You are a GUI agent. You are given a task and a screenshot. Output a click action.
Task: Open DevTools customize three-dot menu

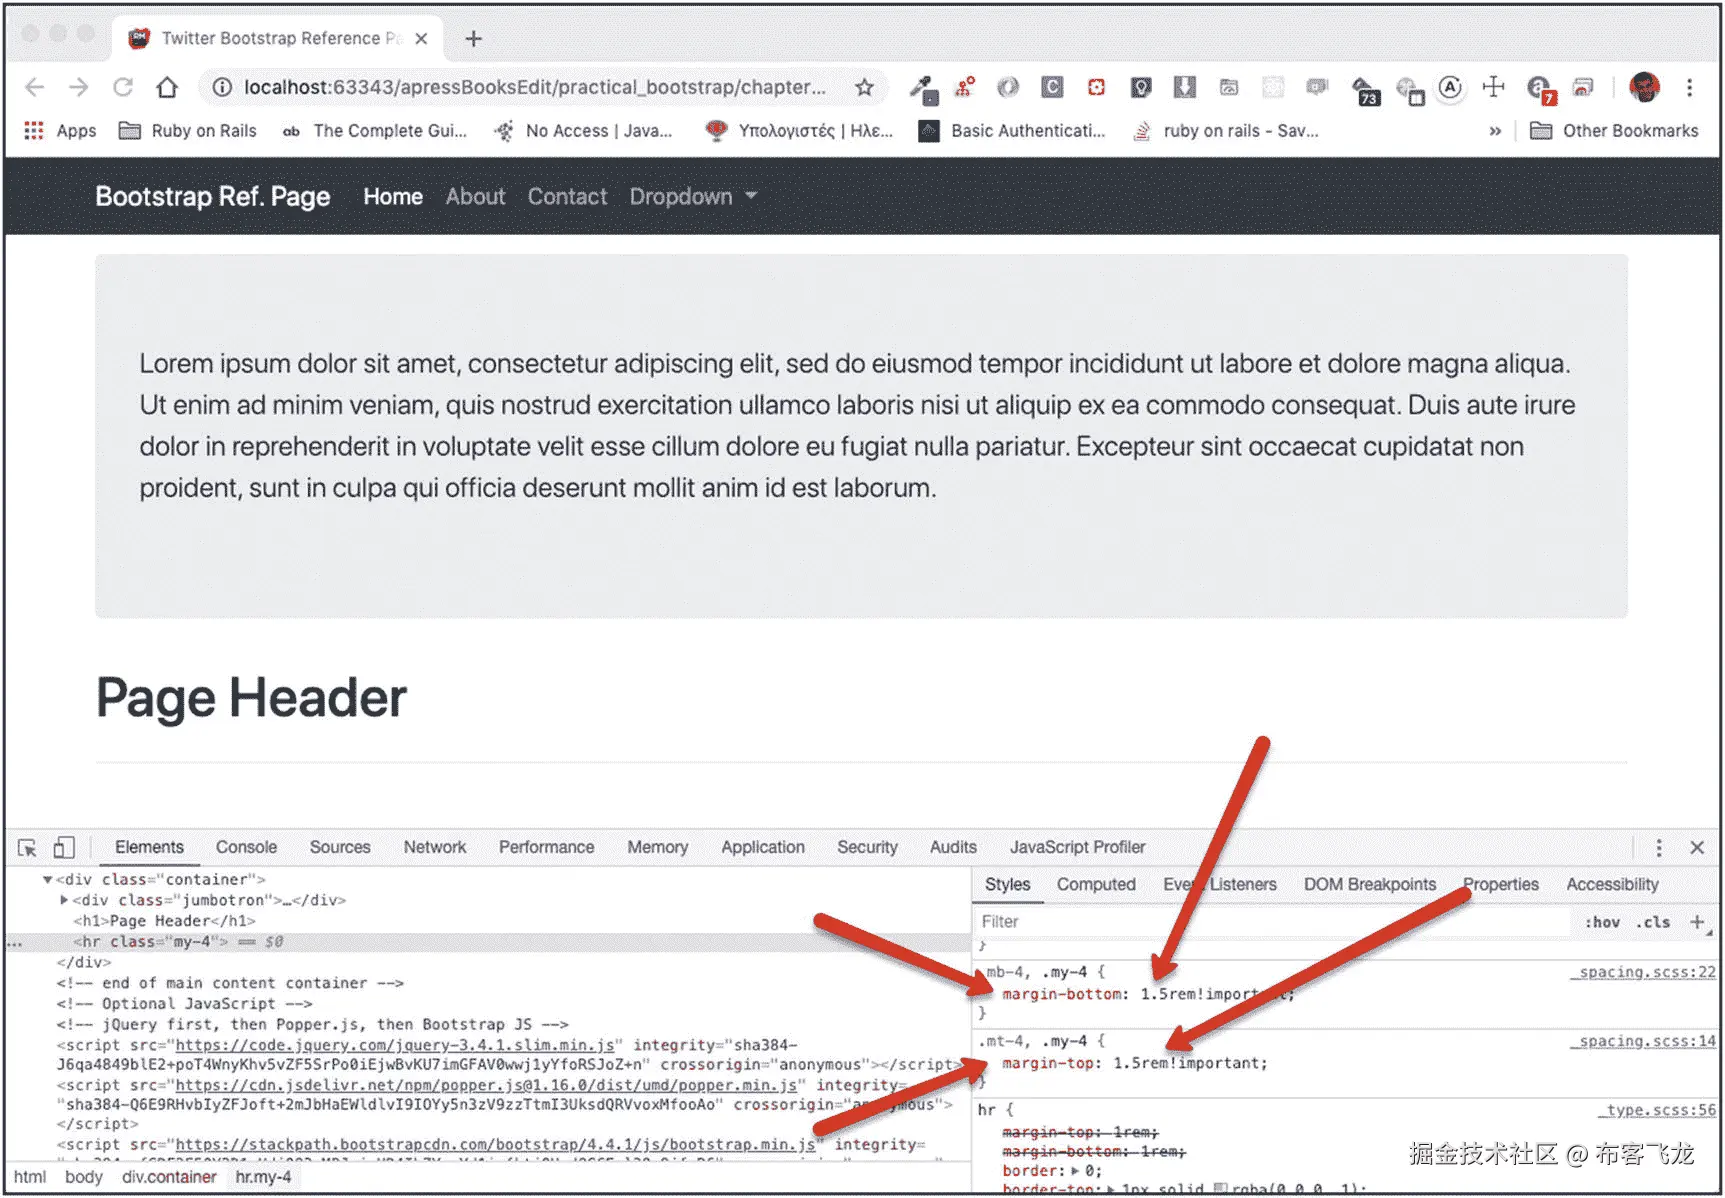tap(1659, 848)
